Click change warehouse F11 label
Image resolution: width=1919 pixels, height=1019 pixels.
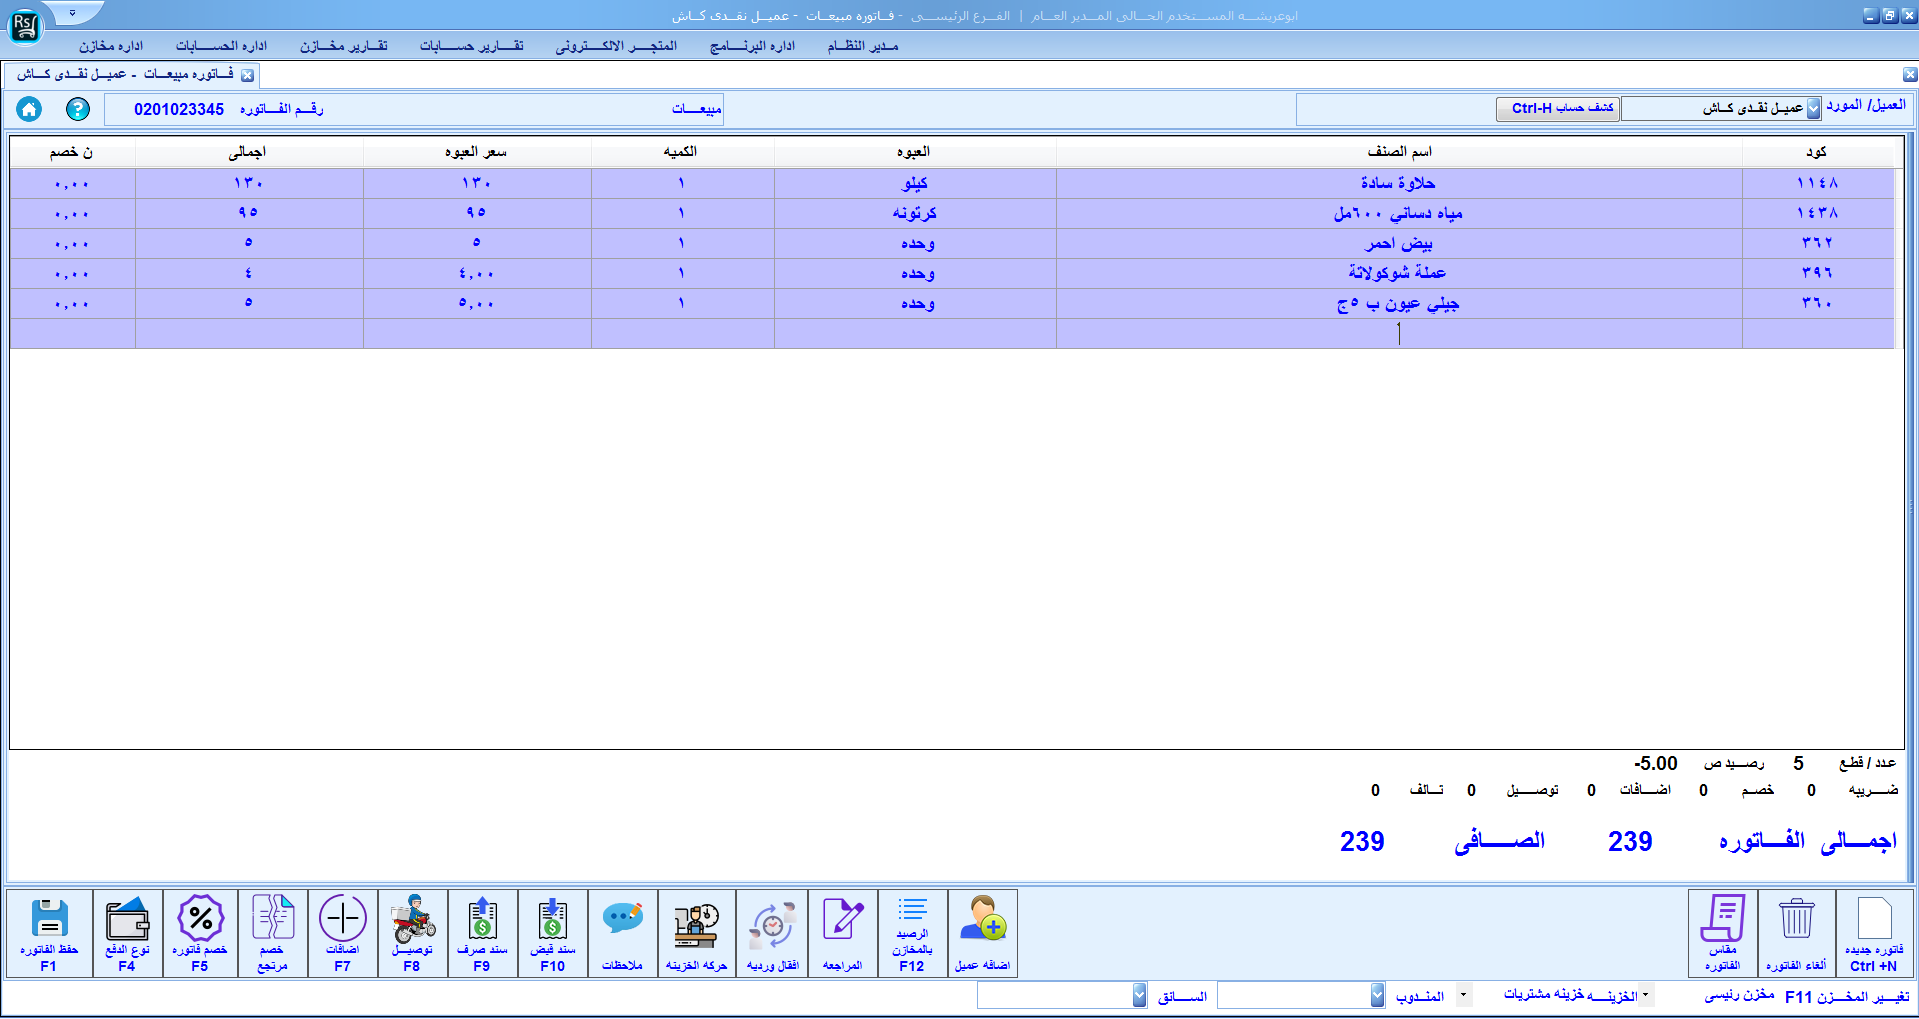(1847, 996)
